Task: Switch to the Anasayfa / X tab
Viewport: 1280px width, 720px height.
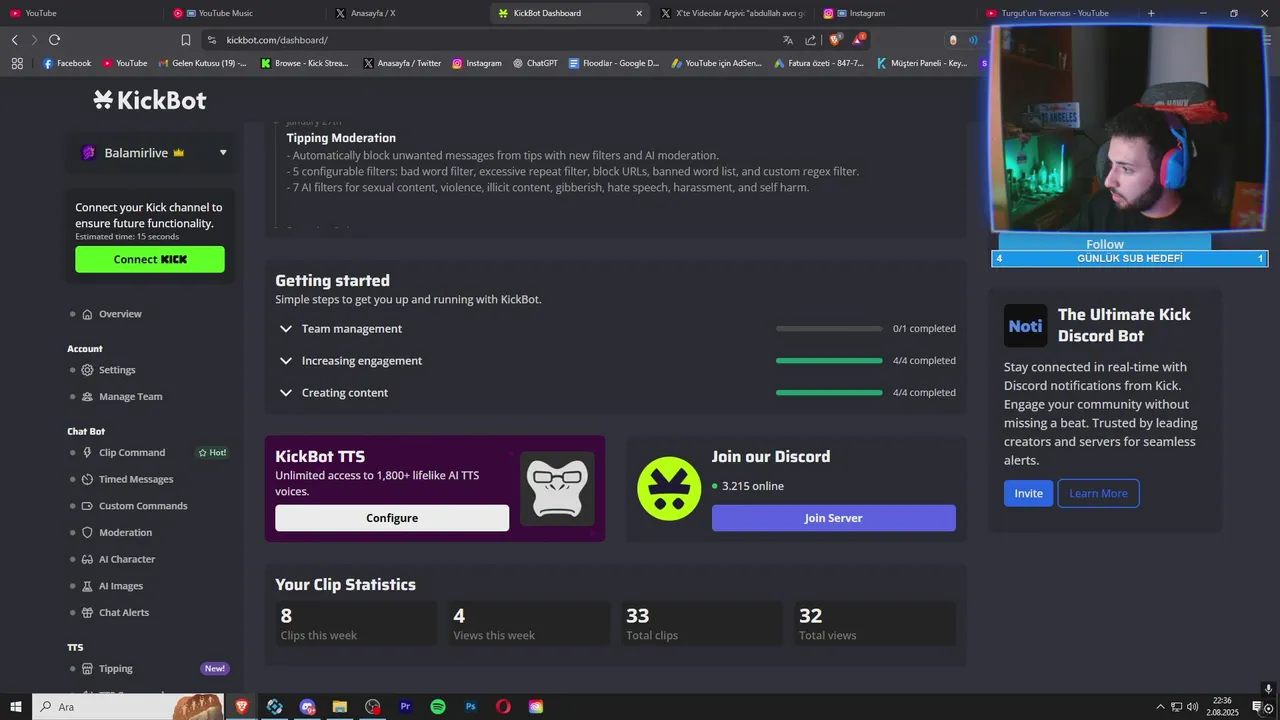Action: point(410,13)
